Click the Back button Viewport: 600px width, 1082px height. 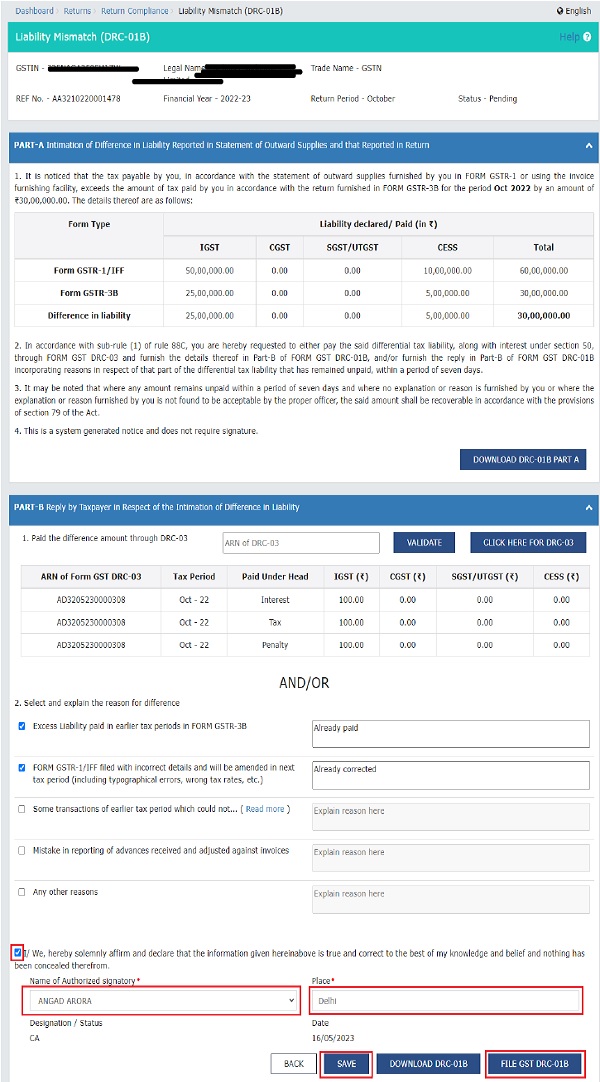294,1063
